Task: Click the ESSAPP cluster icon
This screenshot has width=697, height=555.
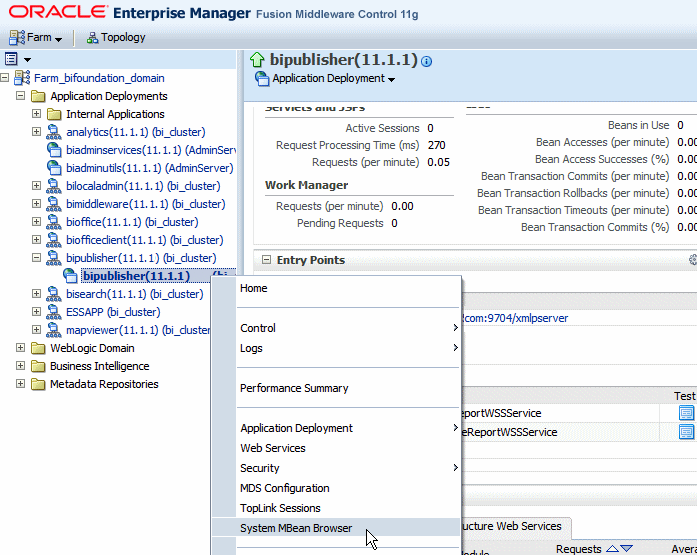Action: pyautogui.click(x=54, y=312)
